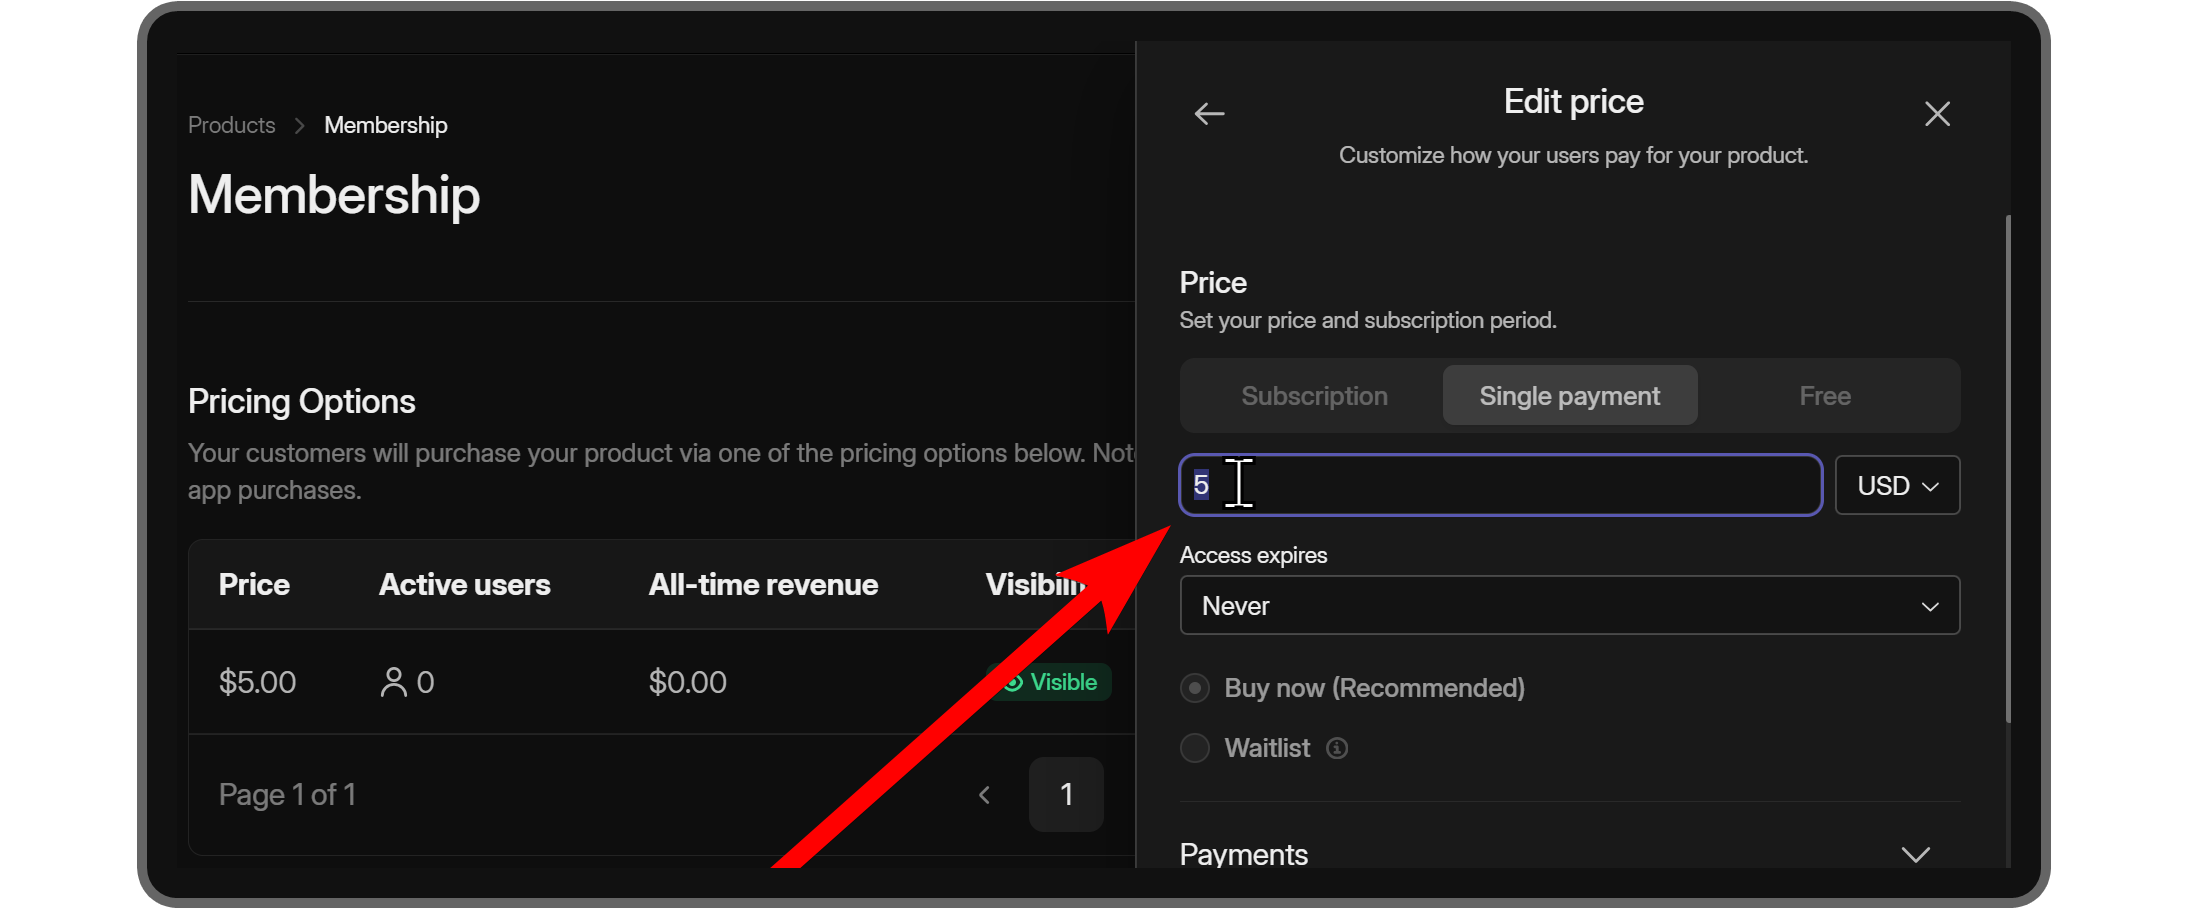This screenshot has width=2188, height=909.
Task: Click the person icon in Active users column
Action: [394, 681]
